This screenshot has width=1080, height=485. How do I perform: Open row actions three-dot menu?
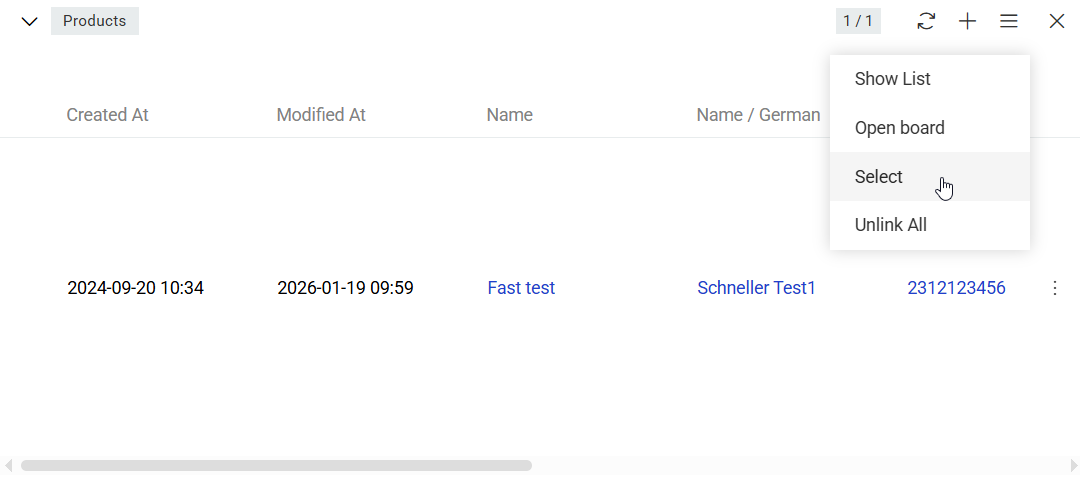(x=1055, y=288)
